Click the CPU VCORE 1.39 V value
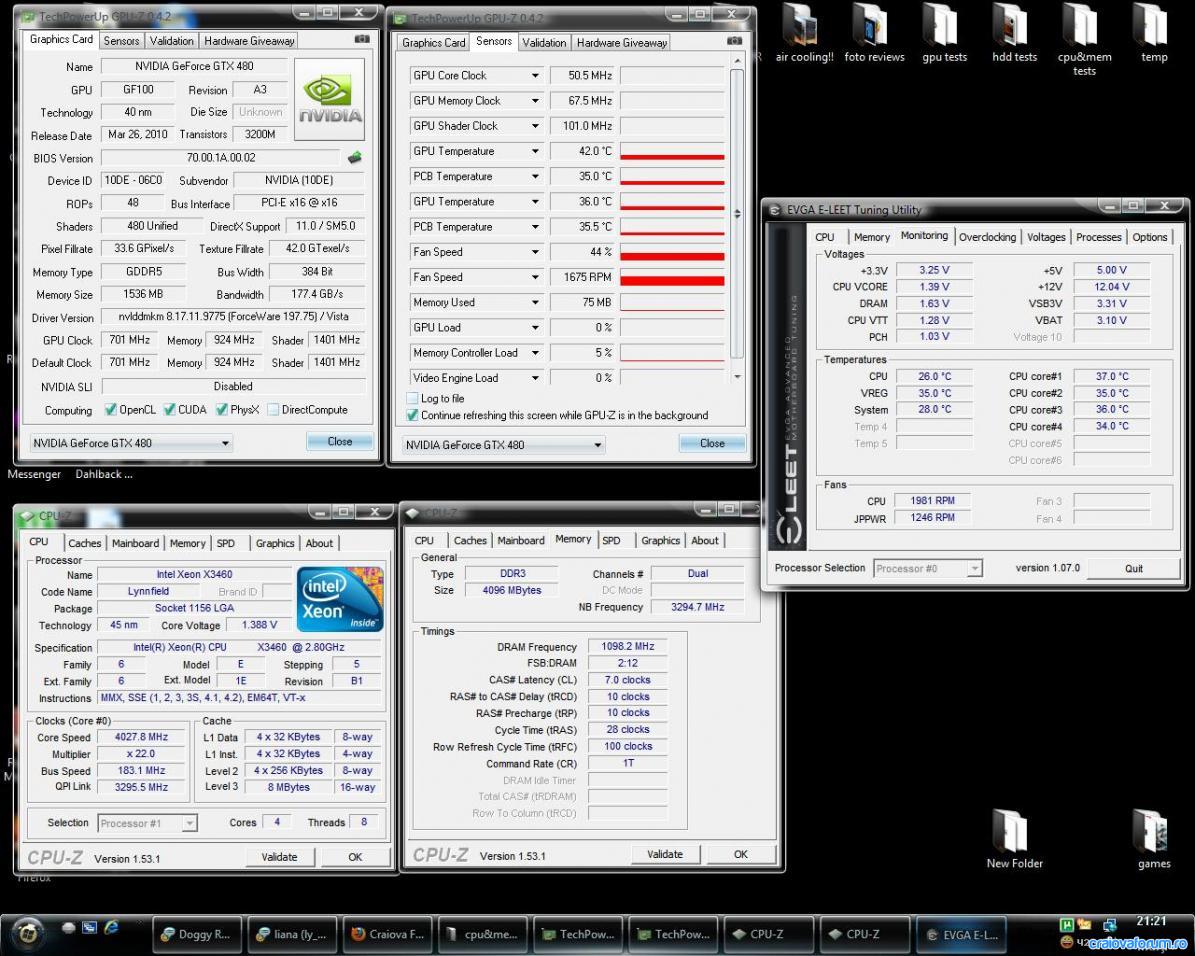The image size is (1195, 956). 934,287
